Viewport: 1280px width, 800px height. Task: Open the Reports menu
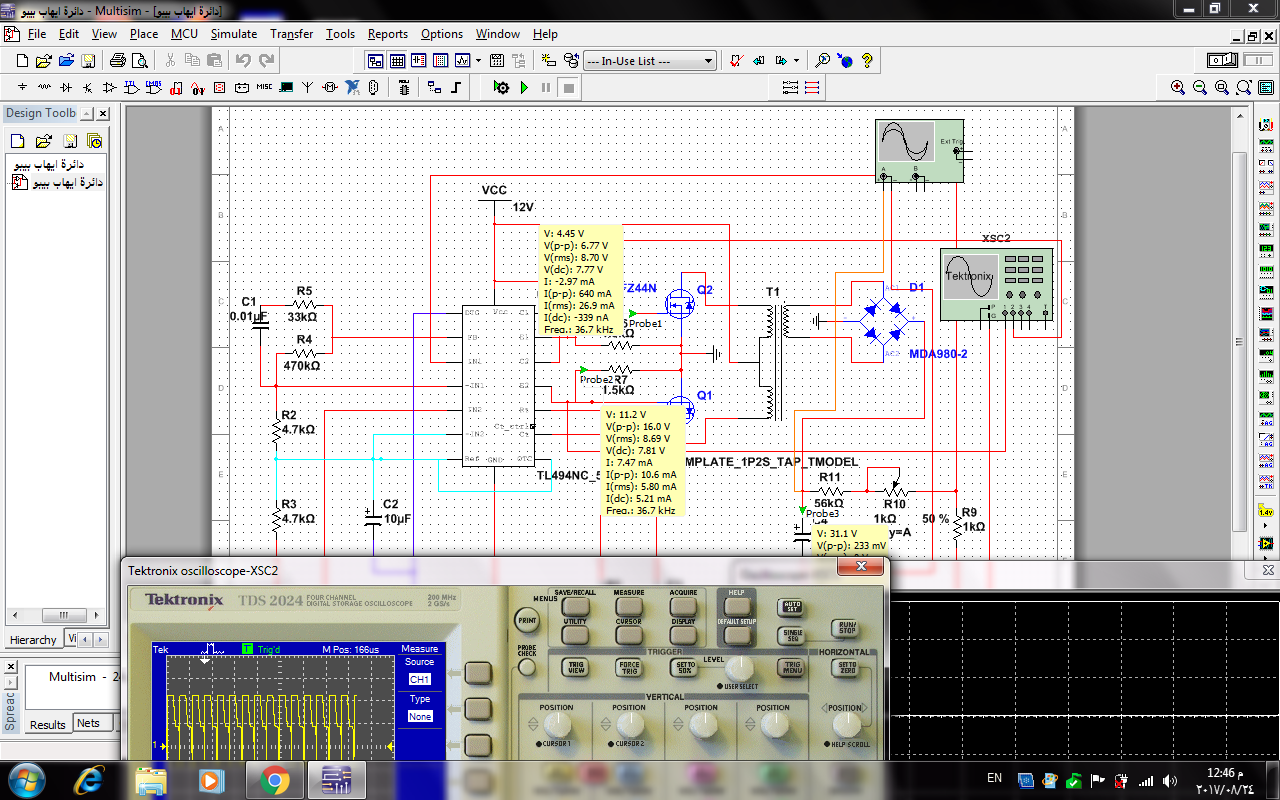[x=388, y=34]
